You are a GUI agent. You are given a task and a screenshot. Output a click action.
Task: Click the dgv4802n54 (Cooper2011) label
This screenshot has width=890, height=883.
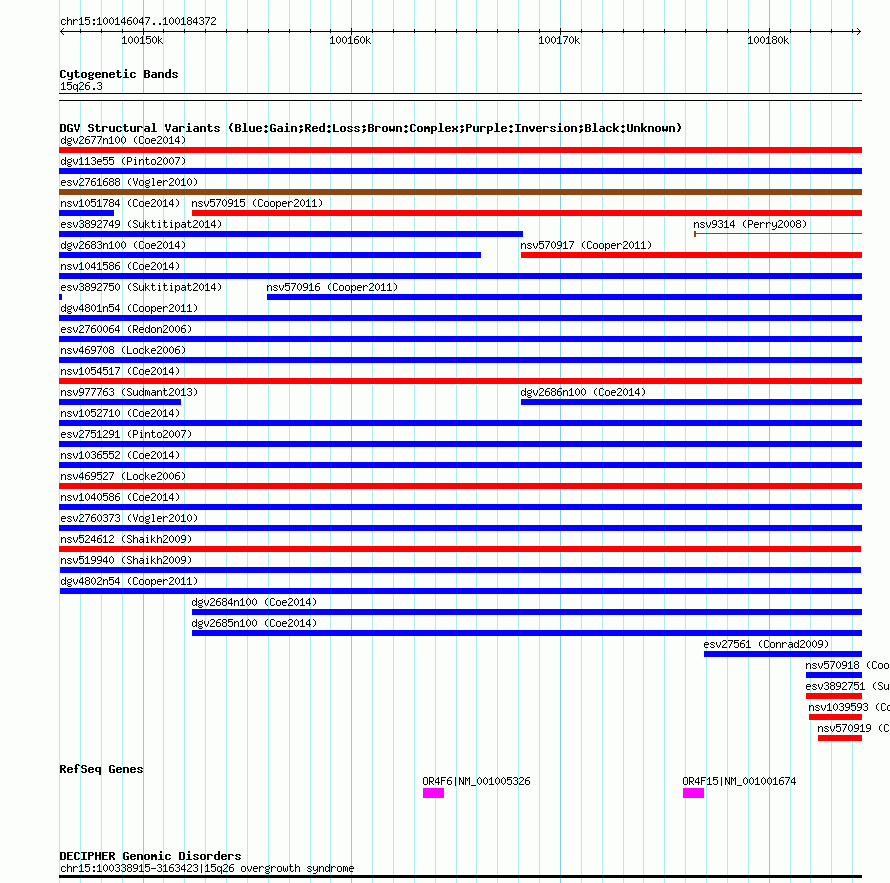point(129,581)
